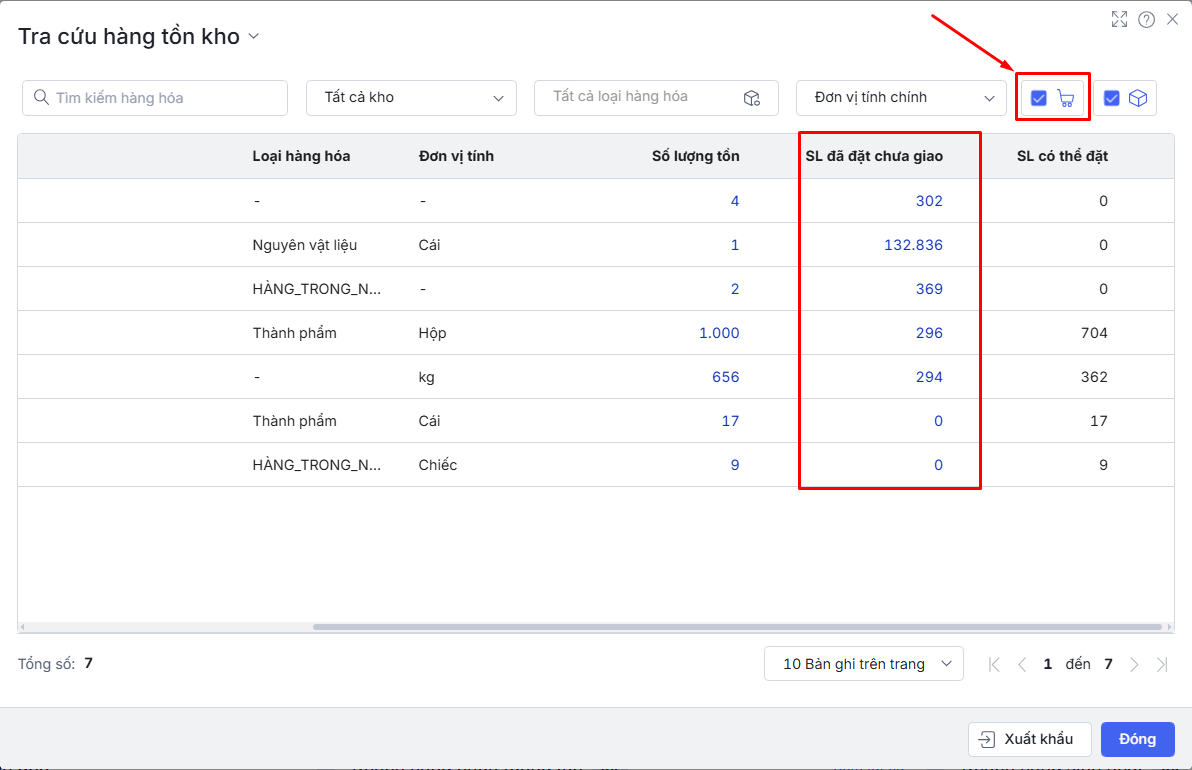Go to the previous page arrow
The height and width of the screenshot is (770, 1192).
pos(1021,664)
